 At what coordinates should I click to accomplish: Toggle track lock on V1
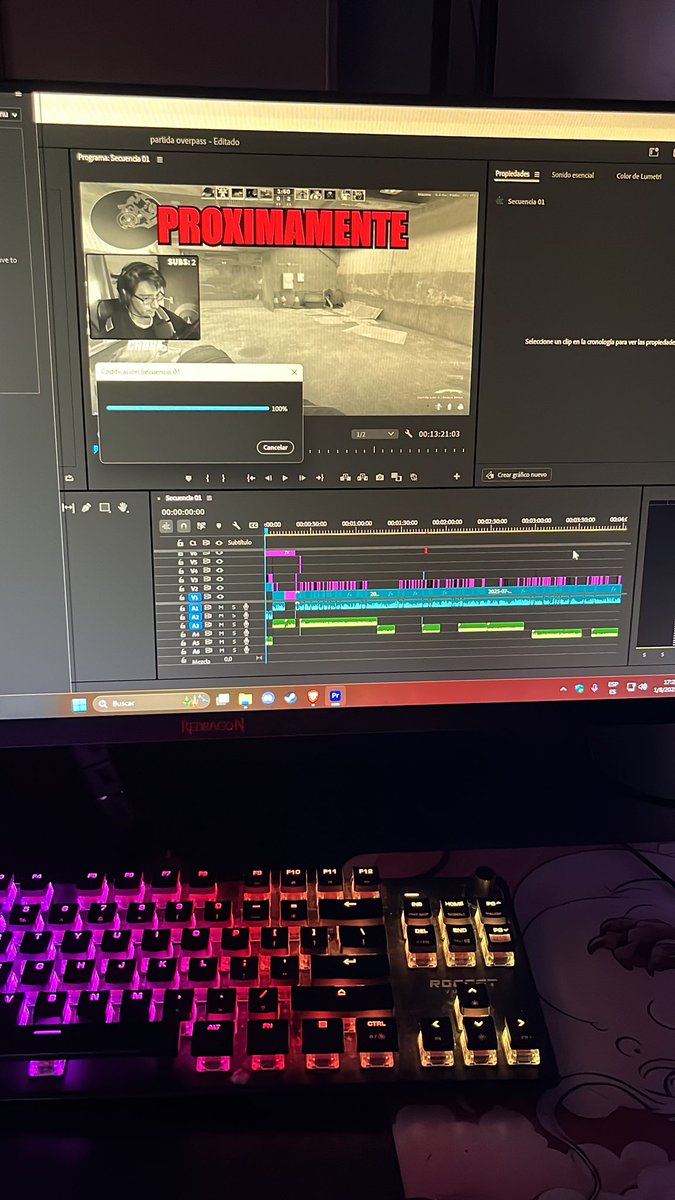pyautogui.click(x=180, y=597)
